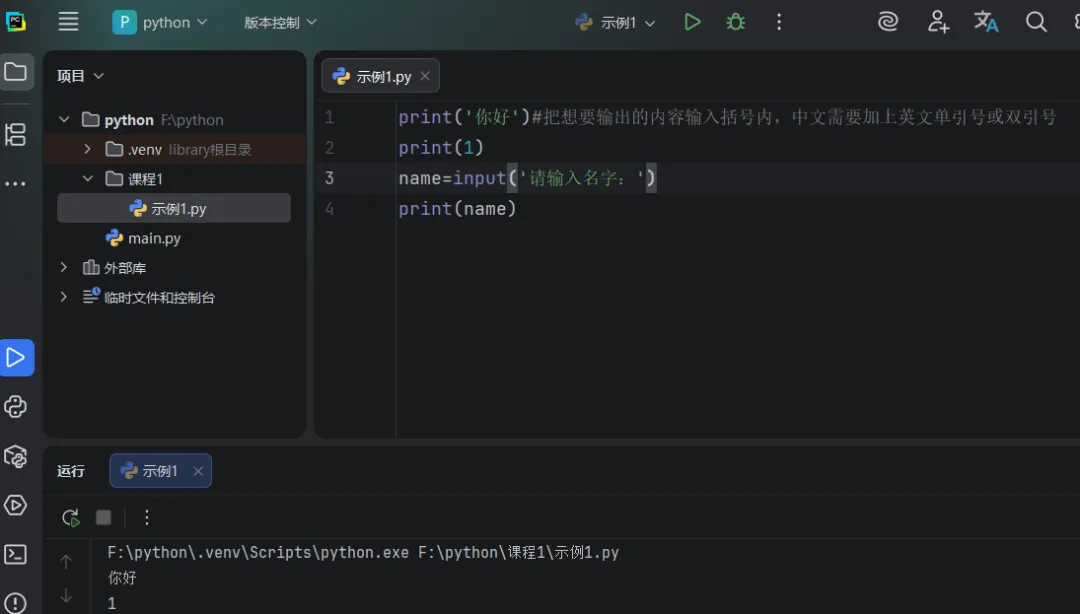Expand the 外部库 node
Viewport: 1080px width, 614px height.
[x=63, y=267]
